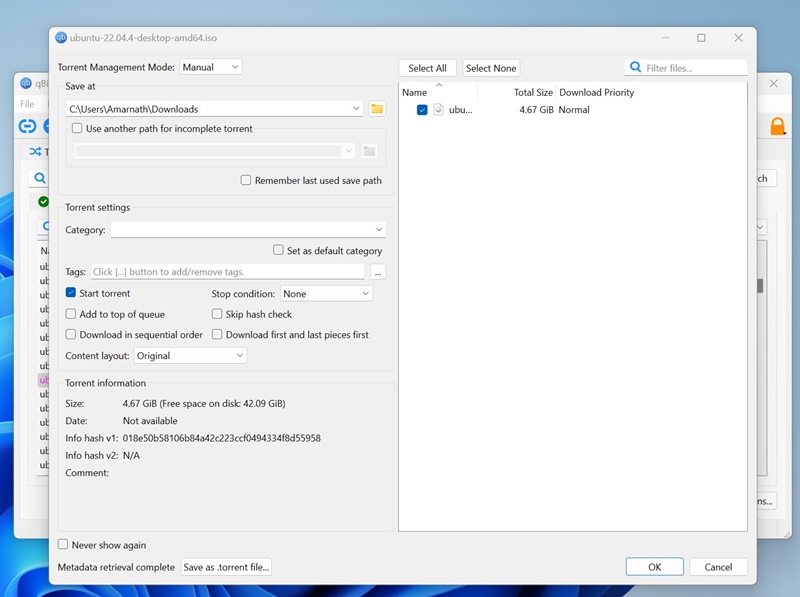Click the ubuntu file icon in the file list
Viewport: 800px width, 597px height.
pos(438,109)
